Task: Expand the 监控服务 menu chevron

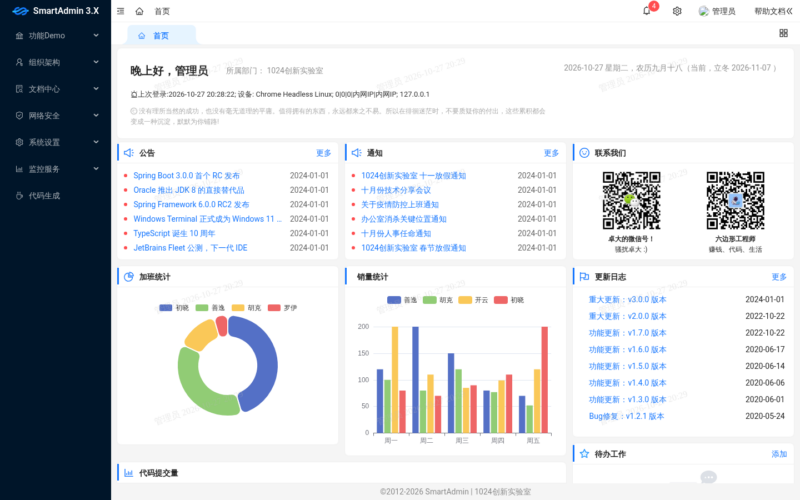Action: pos(96,168)
